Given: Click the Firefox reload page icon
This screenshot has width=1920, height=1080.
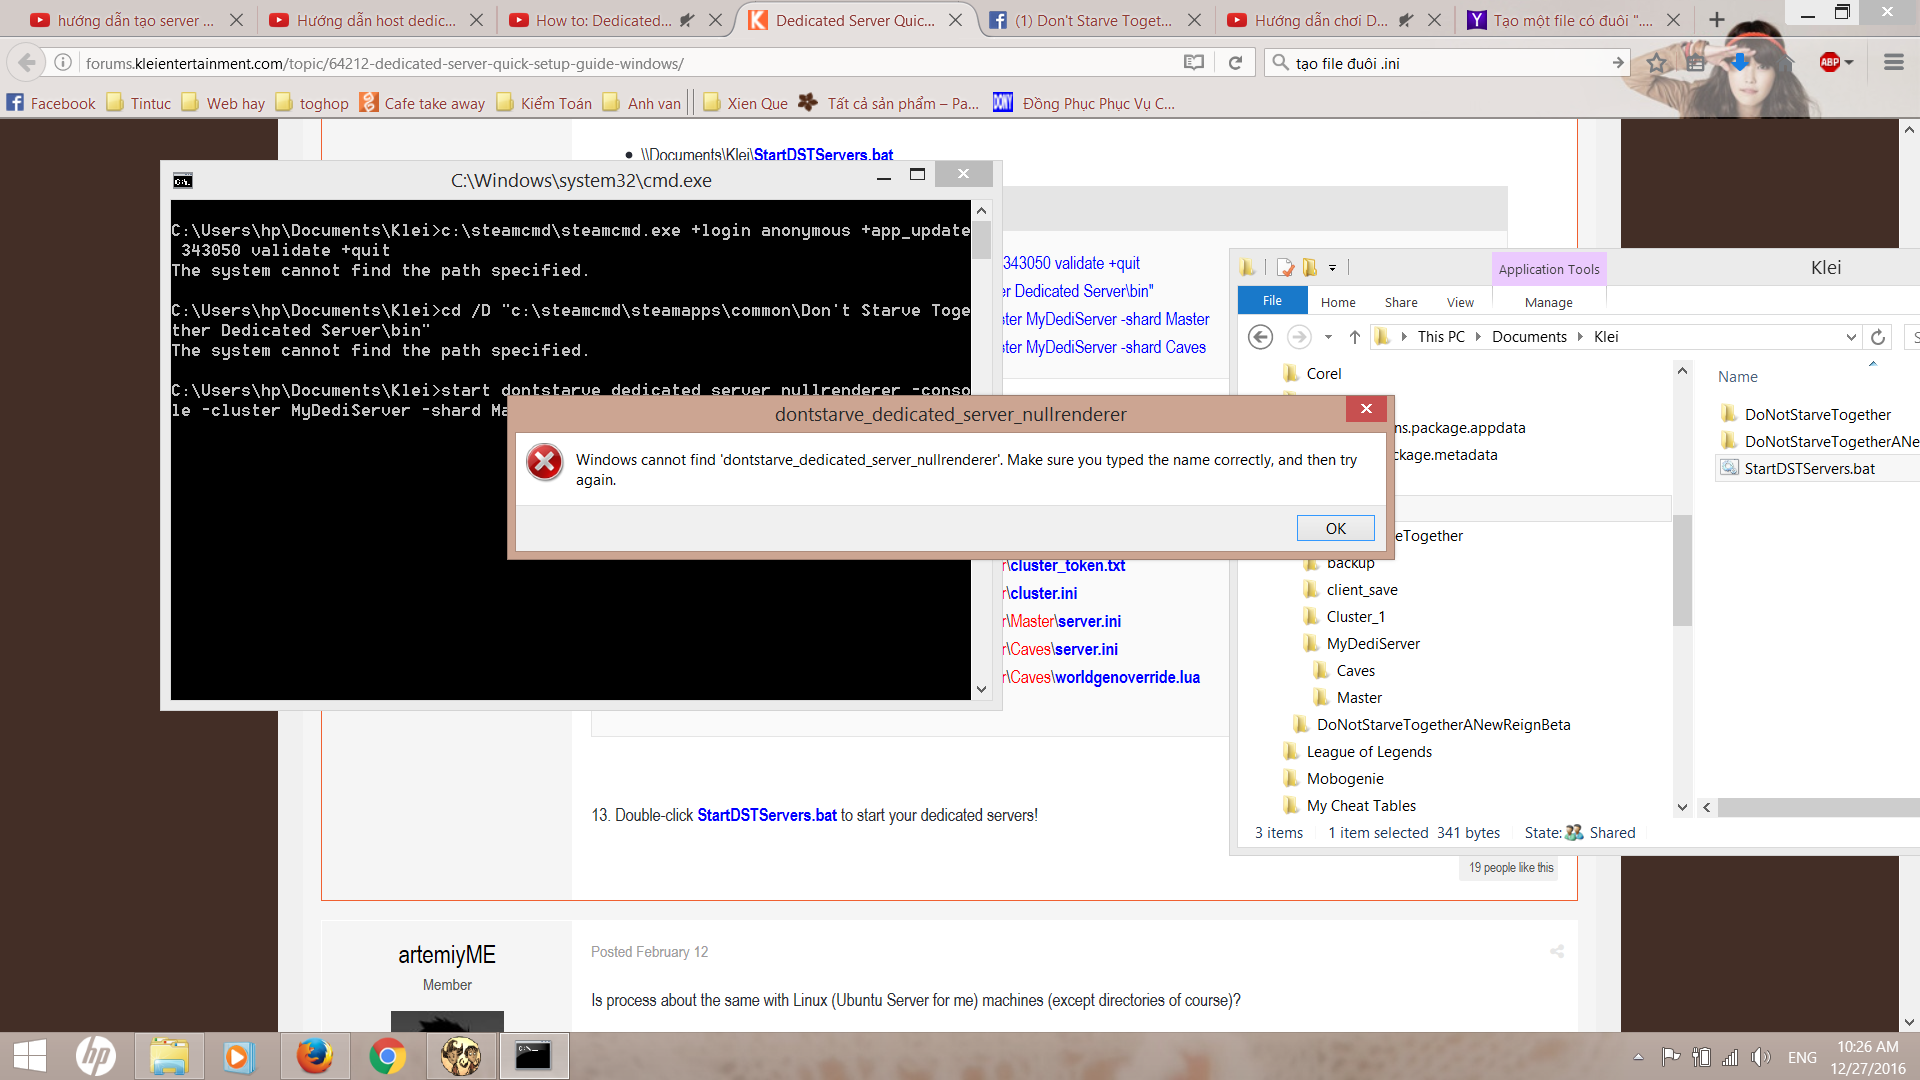Looking at the screenshot, I should [x=1235, y=63].
